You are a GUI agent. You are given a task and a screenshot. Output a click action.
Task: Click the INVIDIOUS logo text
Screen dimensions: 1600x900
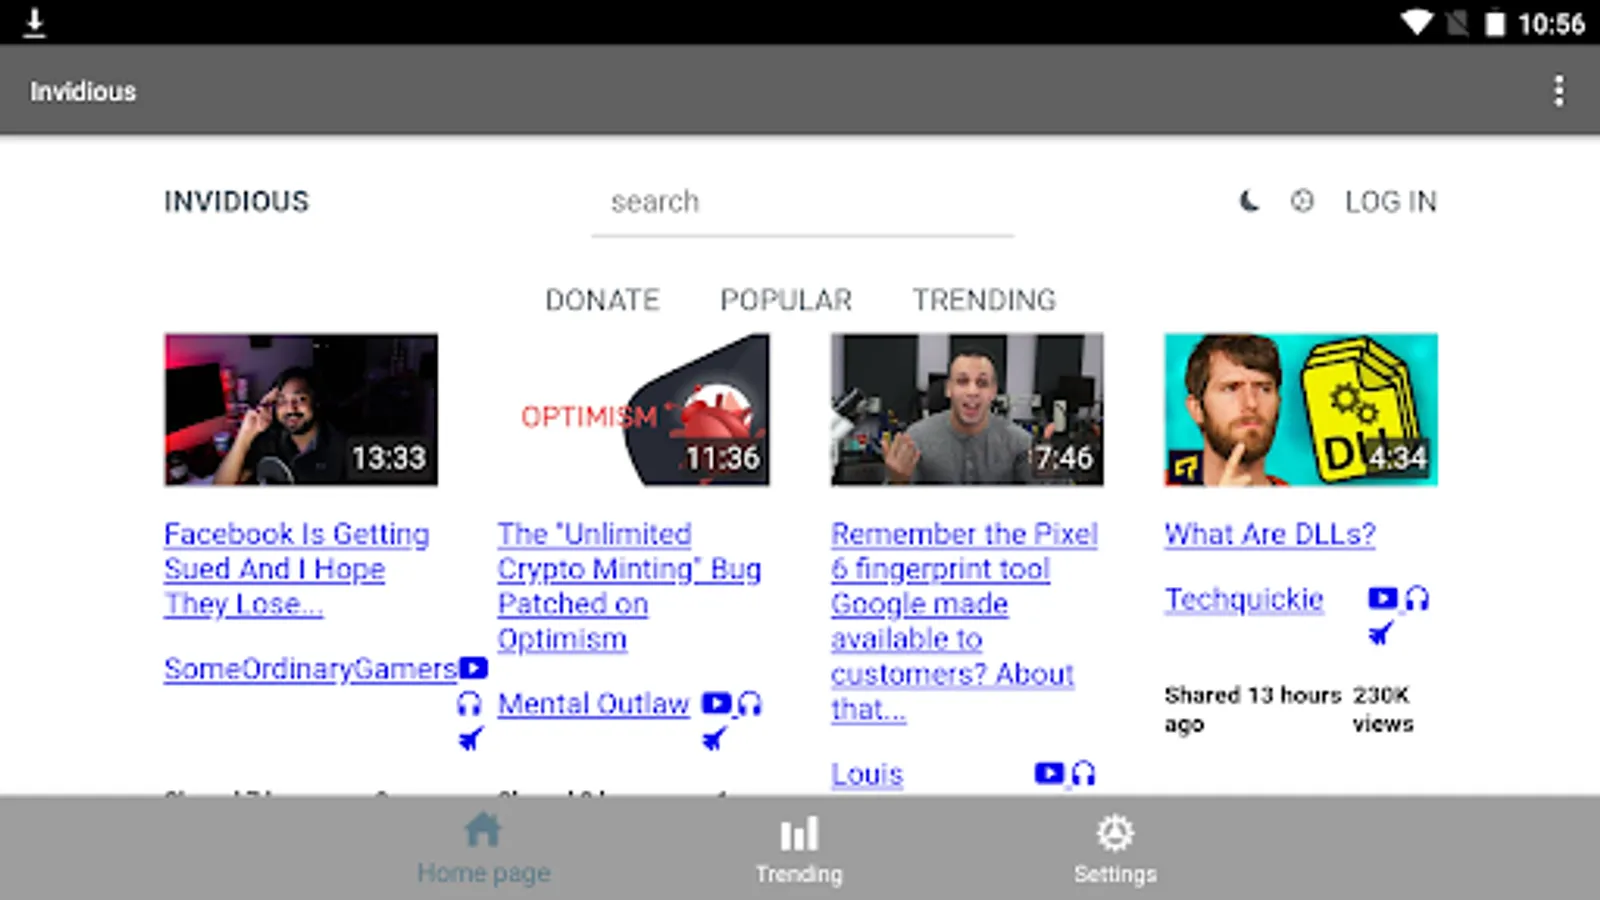[x=237, y=202]
